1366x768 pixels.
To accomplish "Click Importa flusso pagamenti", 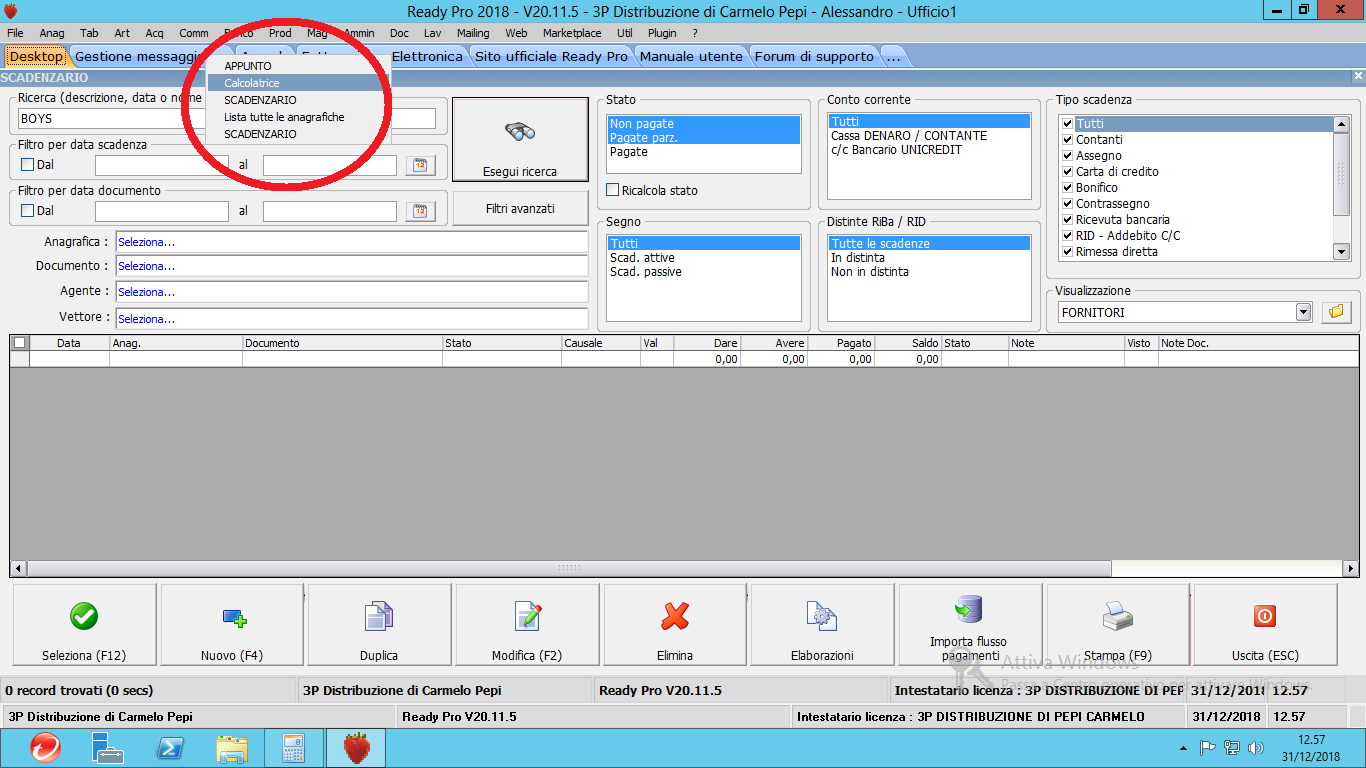I will pyautogui.click(x=970, y=625).
